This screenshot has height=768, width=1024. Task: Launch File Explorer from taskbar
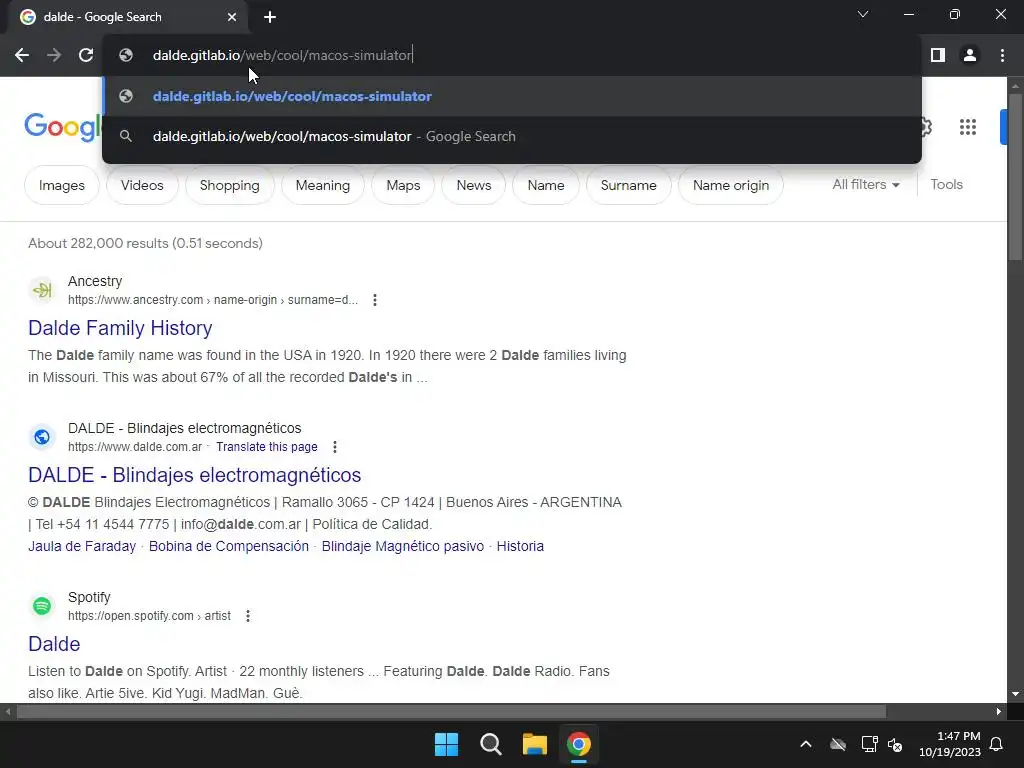click(534, 744)
